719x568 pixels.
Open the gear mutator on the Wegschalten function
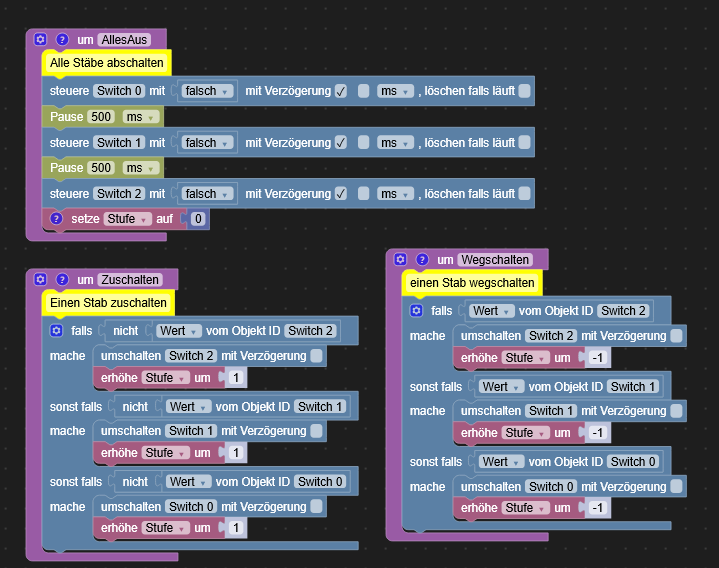coord(400,260)
